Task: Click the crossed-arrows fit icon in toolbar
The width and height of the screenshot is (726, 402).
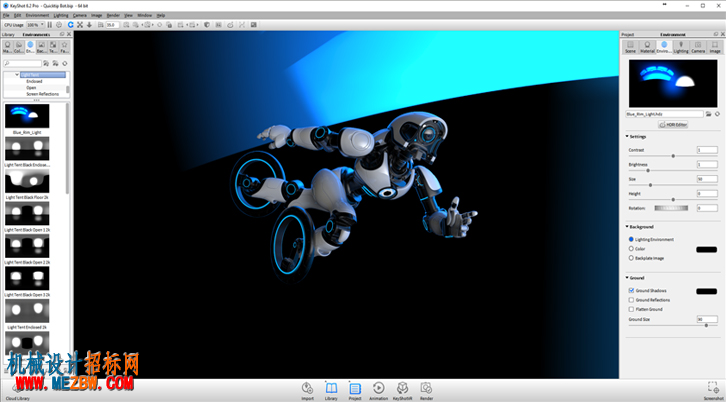Action: (x=80, y=25)
